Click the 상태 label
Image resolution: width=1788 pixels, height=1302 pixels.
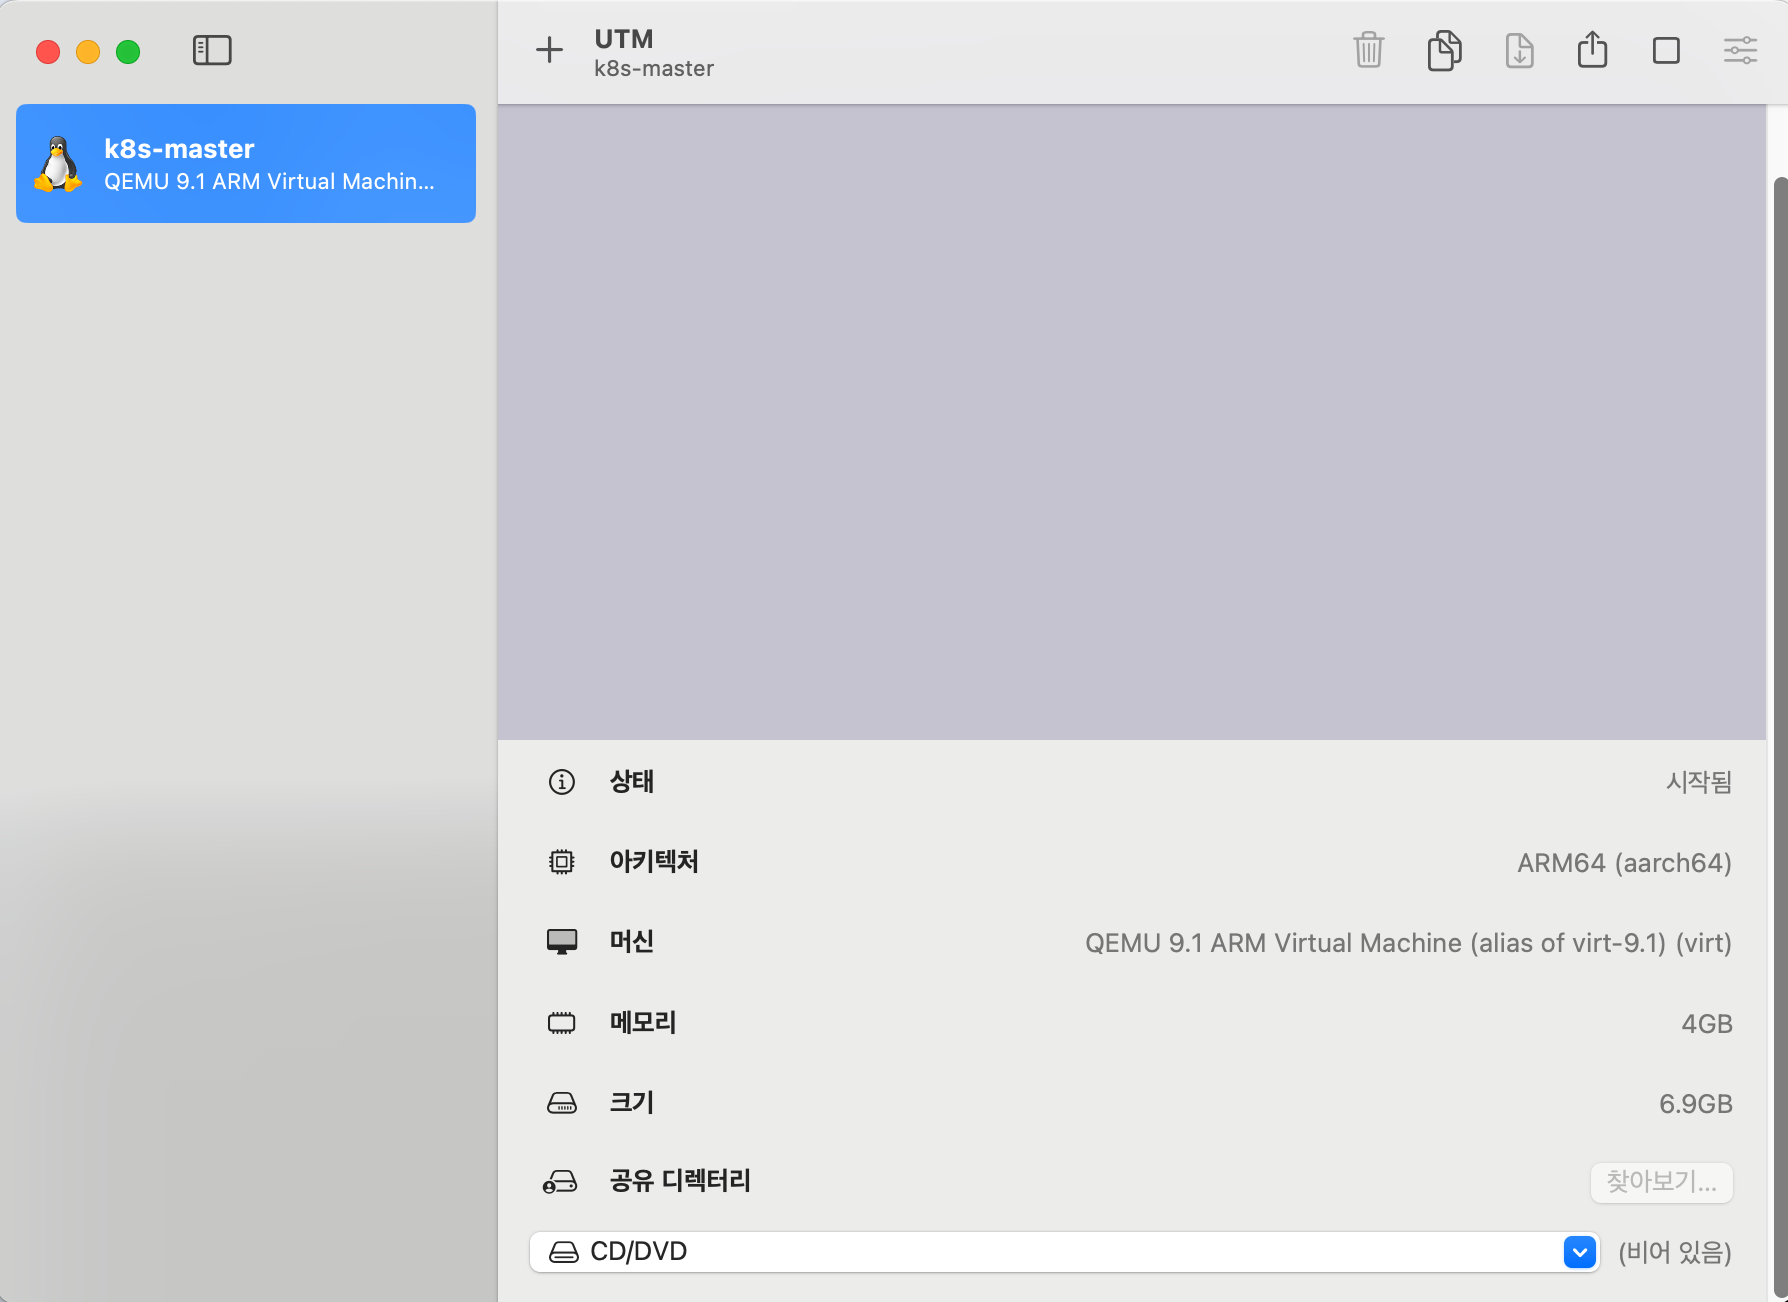click(x=632, y=782)
